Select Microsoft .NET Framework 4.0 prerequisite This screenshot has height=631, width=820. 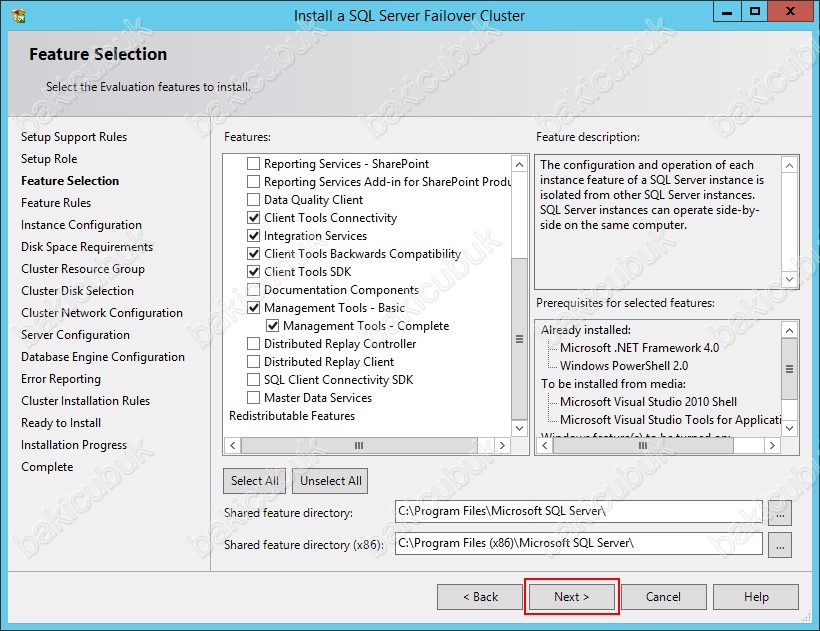639,348
